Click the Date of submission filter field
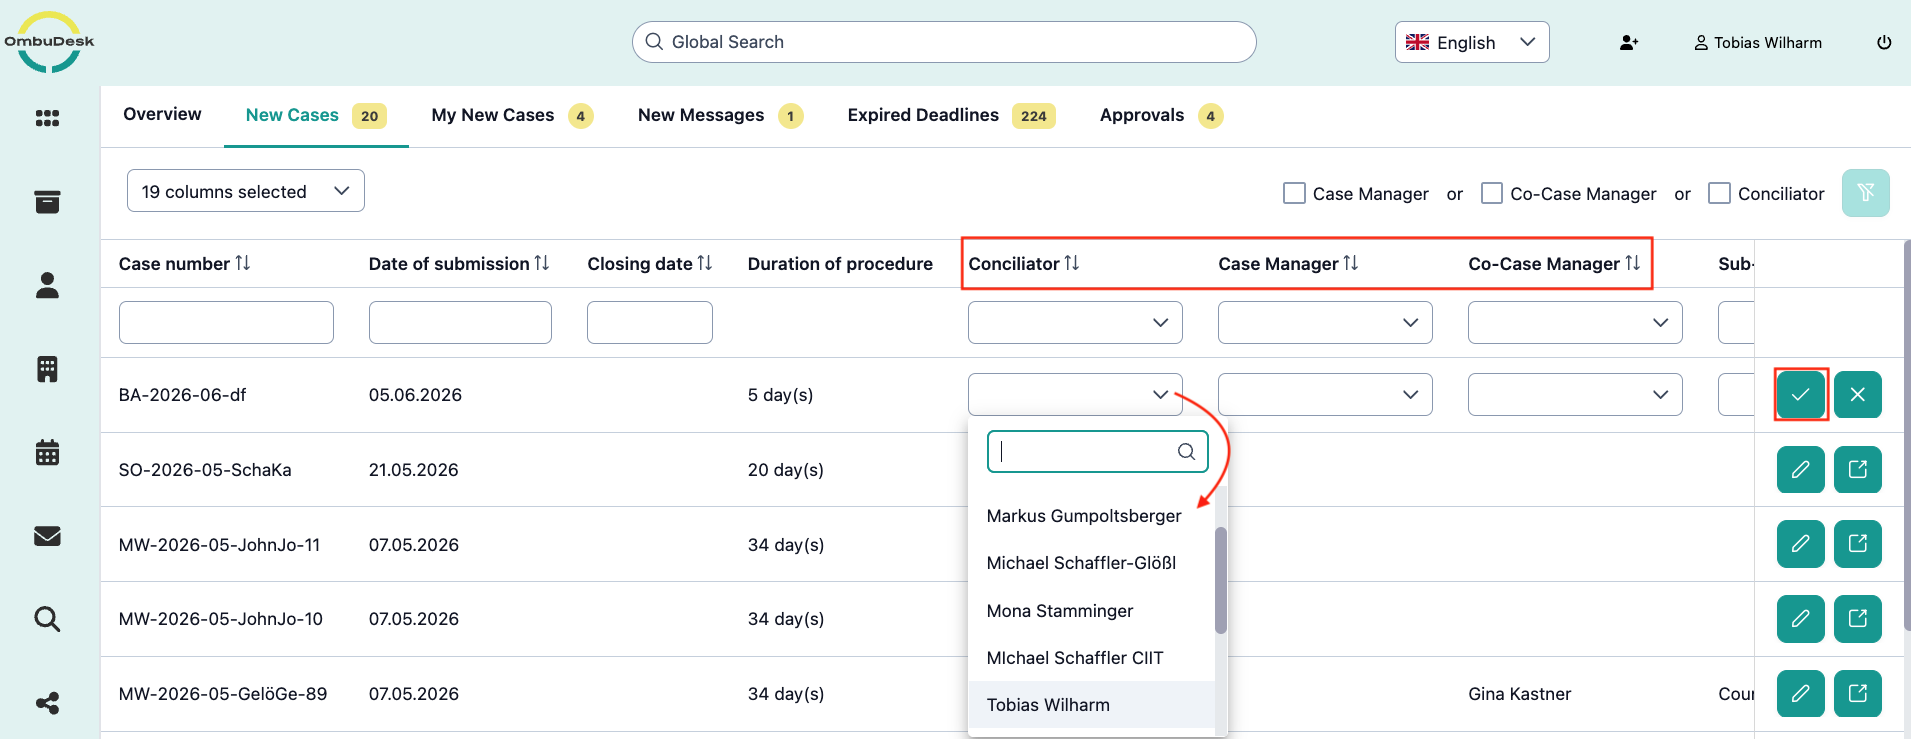This screenshot has width=1911, height=739. click(x=460, y=322)
